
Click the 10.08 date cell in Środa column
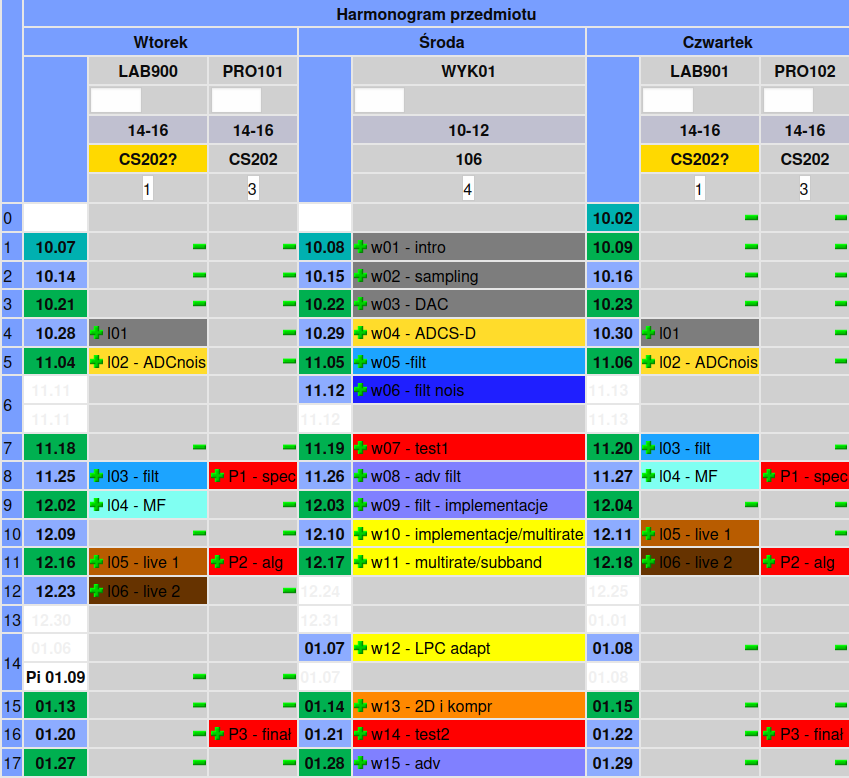click(x=324, y=247)
